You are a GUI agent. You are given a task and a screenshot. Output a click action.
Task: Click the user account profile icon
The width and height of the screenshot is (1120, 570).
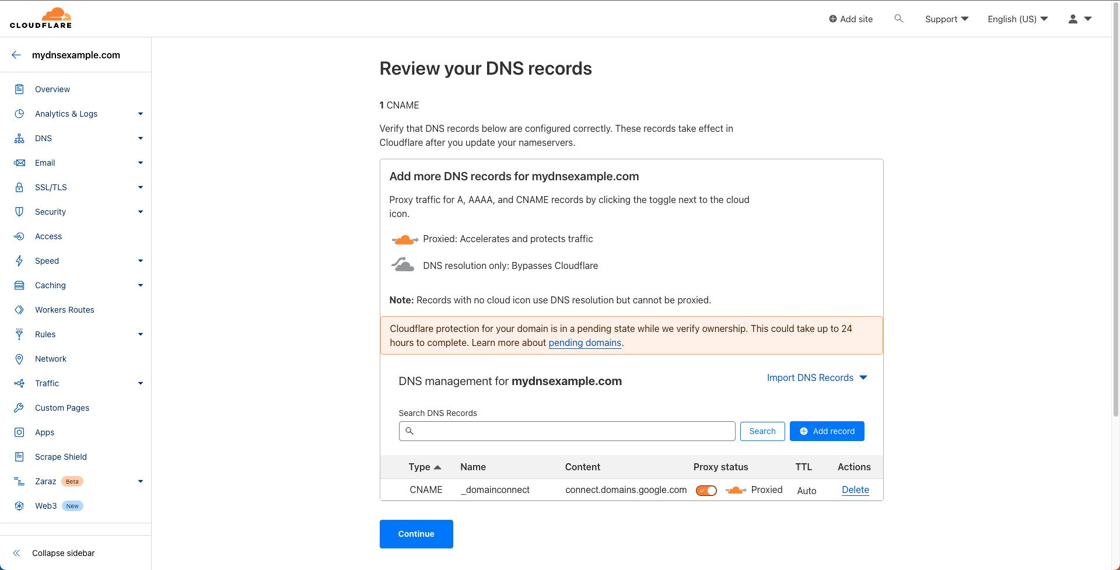tap(1073, 19)
